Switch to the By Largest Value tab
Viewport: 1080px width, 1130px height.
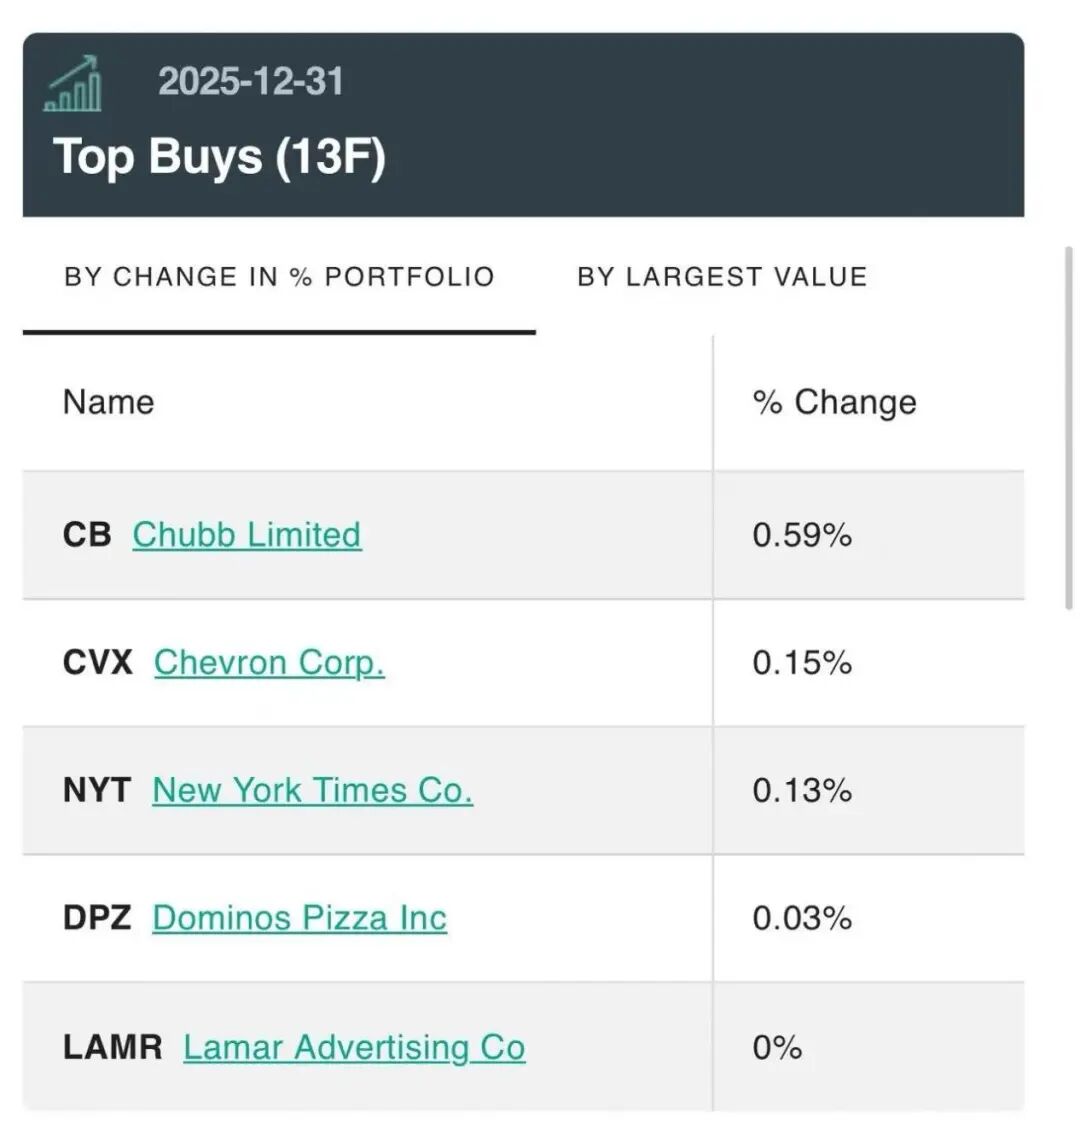click(722, 277)
